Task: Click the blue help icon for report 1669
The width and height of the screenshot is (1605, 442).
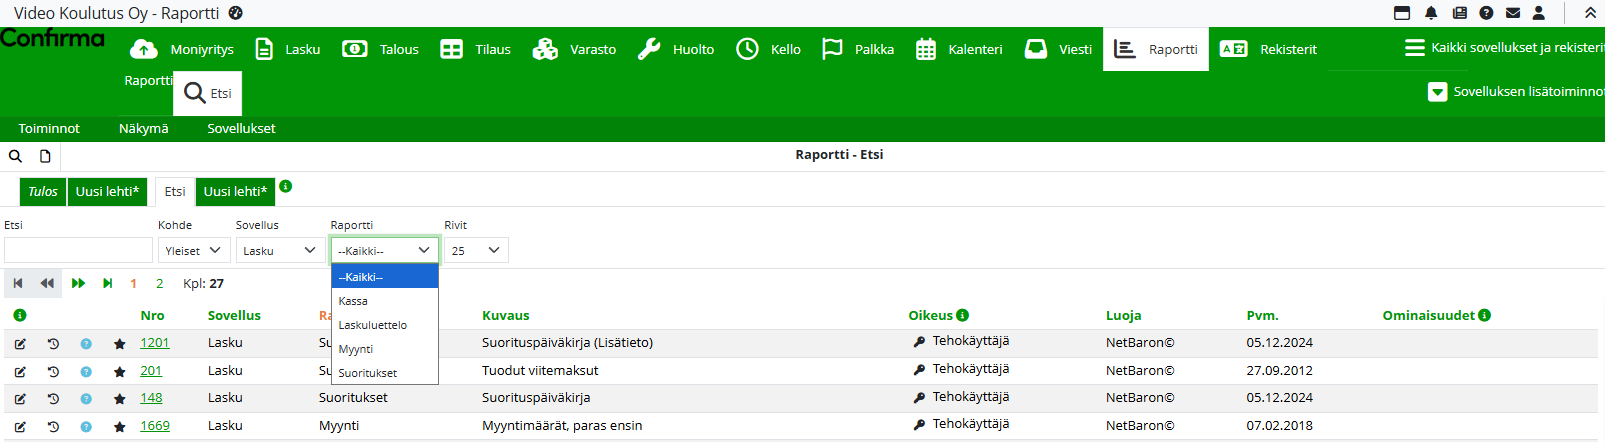Action: pos(86,427)
